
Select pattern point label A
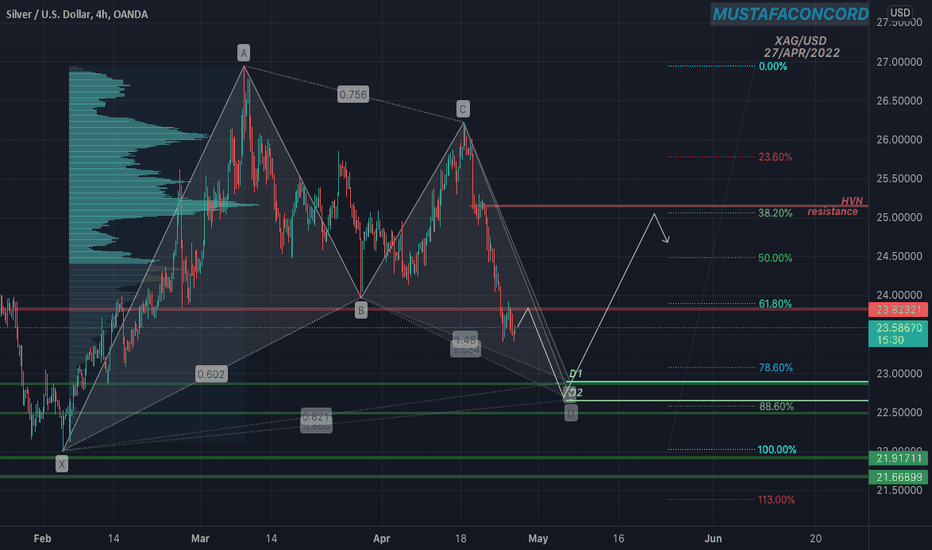(x=244, y=53)
